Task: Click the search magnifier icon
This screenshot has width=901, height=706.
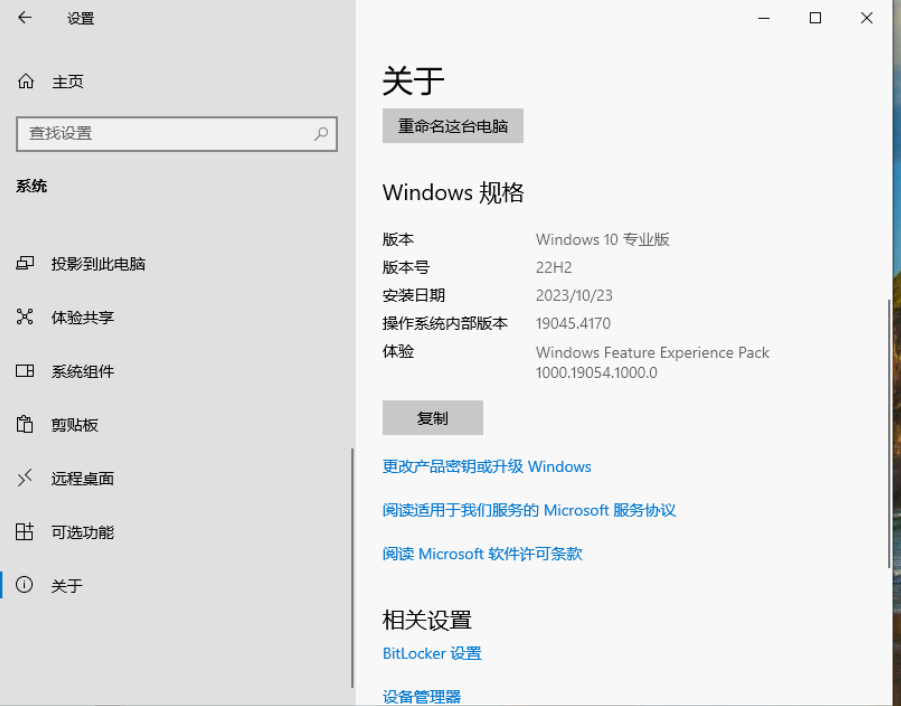Action: 321,134
